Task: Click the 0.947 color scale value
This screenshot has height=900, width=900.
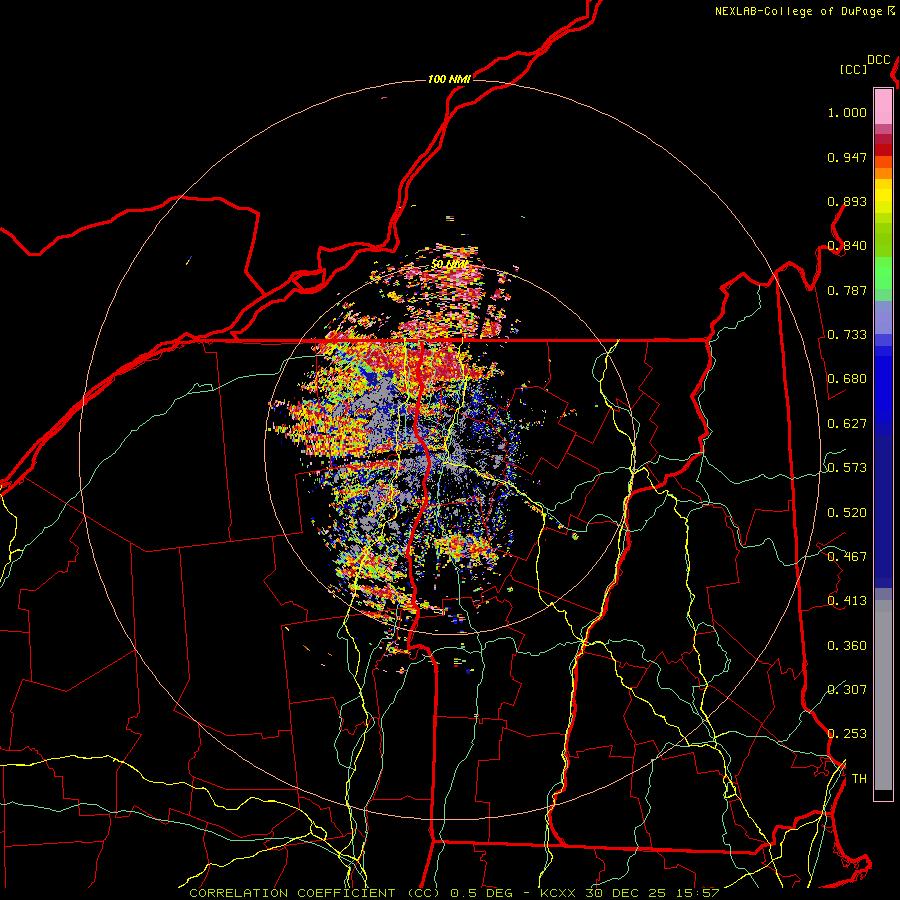Action: point(847,157)
